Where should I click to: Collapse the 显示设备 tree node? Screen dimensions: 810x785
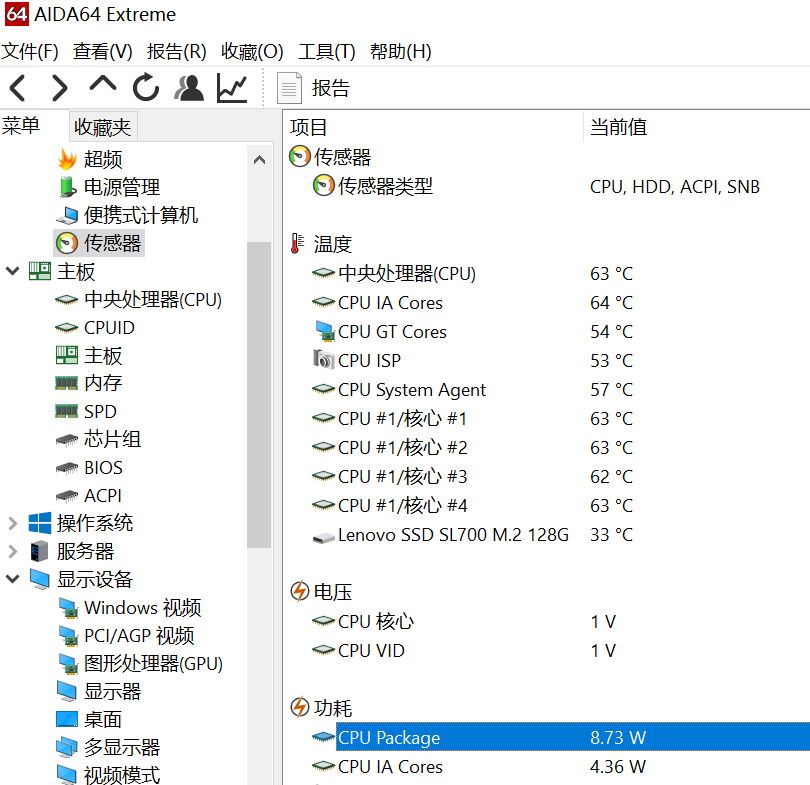(12, 579)
